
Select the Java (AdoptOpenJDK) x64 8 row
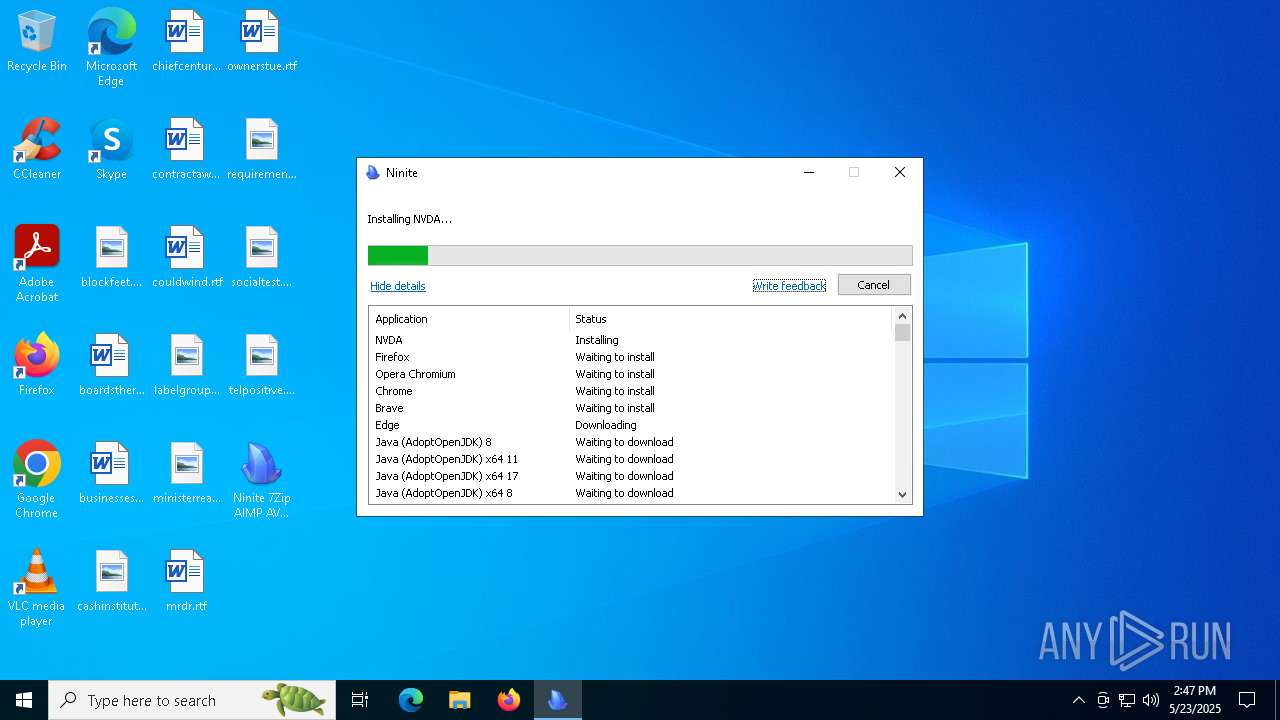630,493
